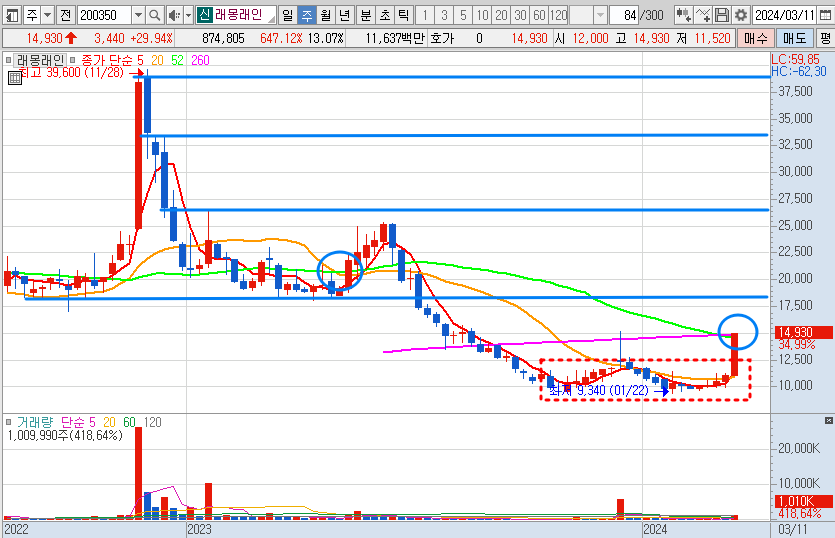
Task: Click the magenta 260 moving average label
Action: coord(200,60)
